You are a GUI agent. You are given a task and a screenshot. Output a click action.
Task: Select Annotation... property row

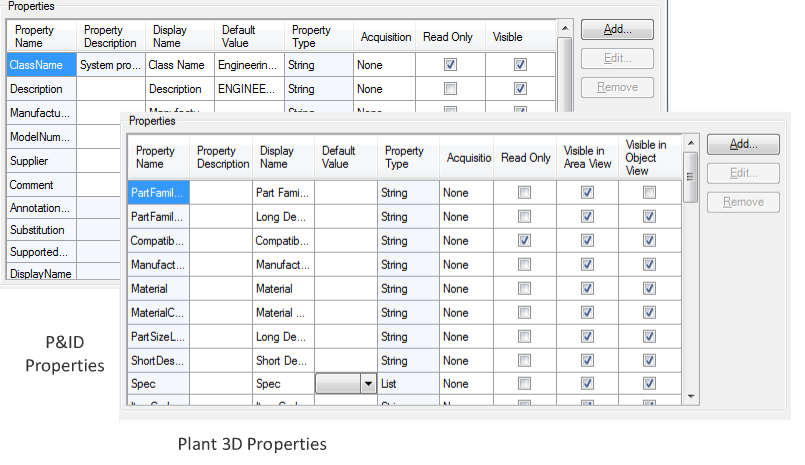tap(42, 208)
